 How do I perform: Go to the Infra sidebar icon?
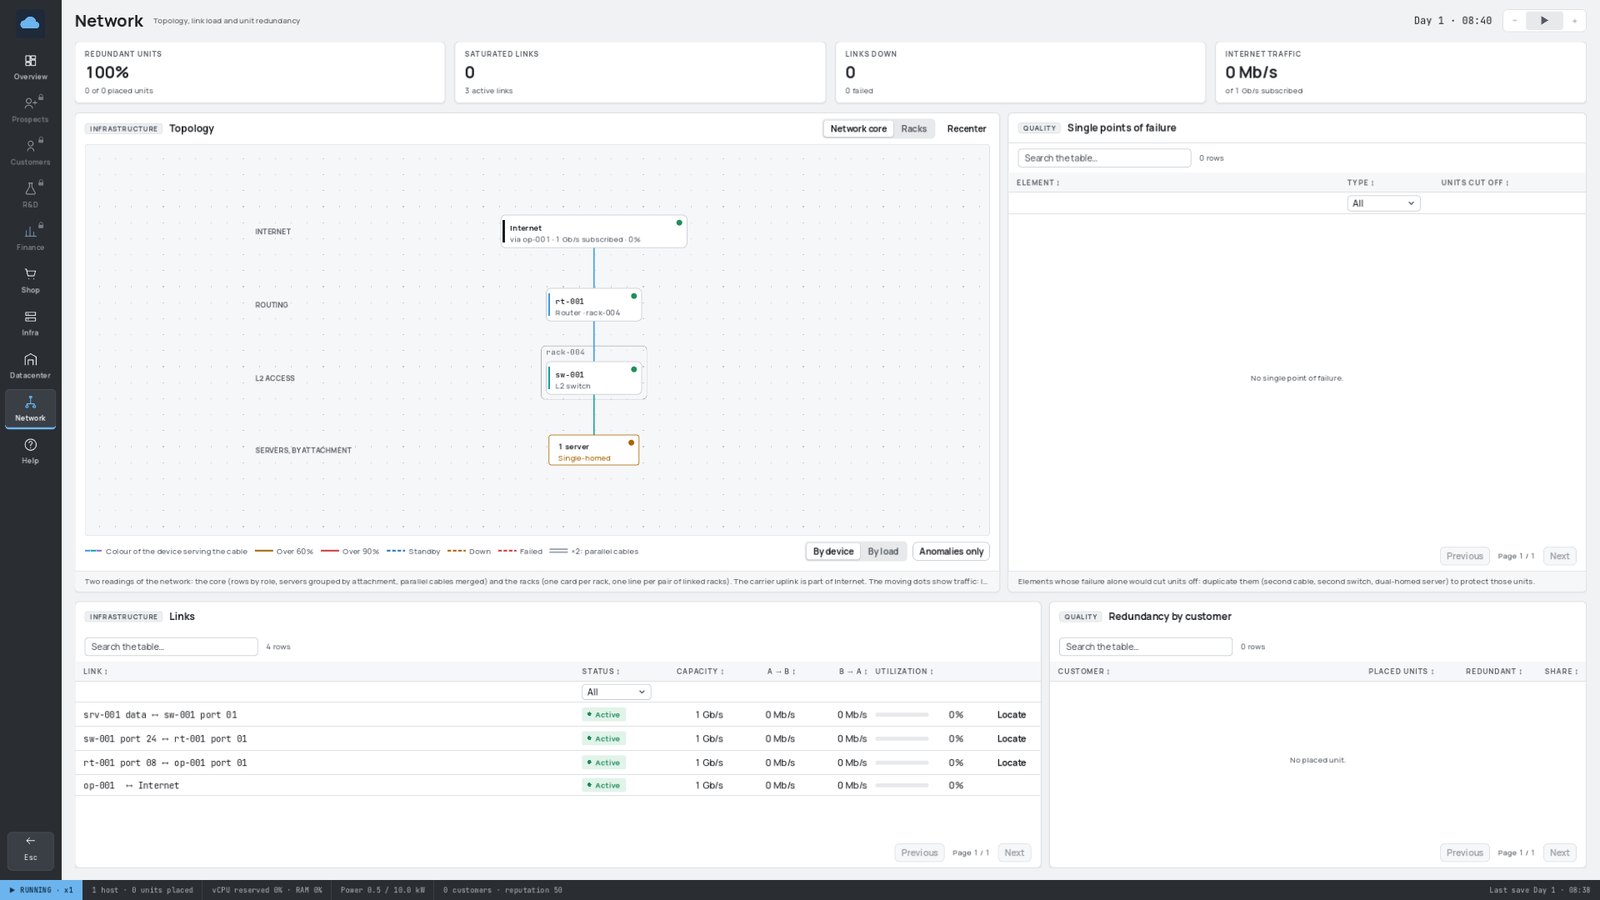30,316
